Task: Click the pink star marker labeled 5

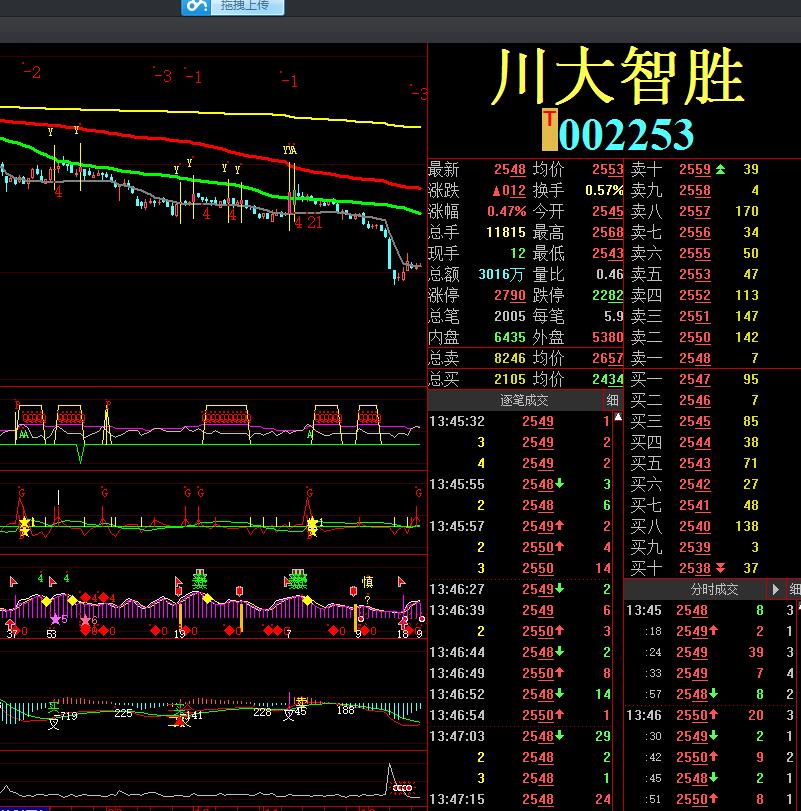Action: (55, 619)
